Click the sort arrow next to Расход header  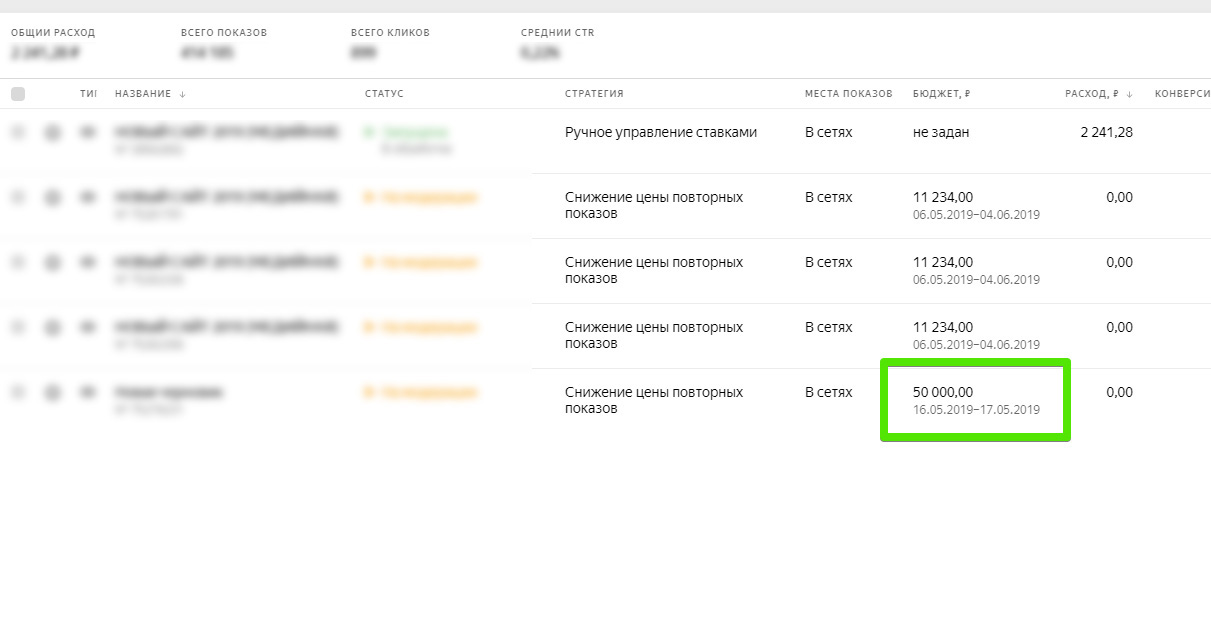1129,94
